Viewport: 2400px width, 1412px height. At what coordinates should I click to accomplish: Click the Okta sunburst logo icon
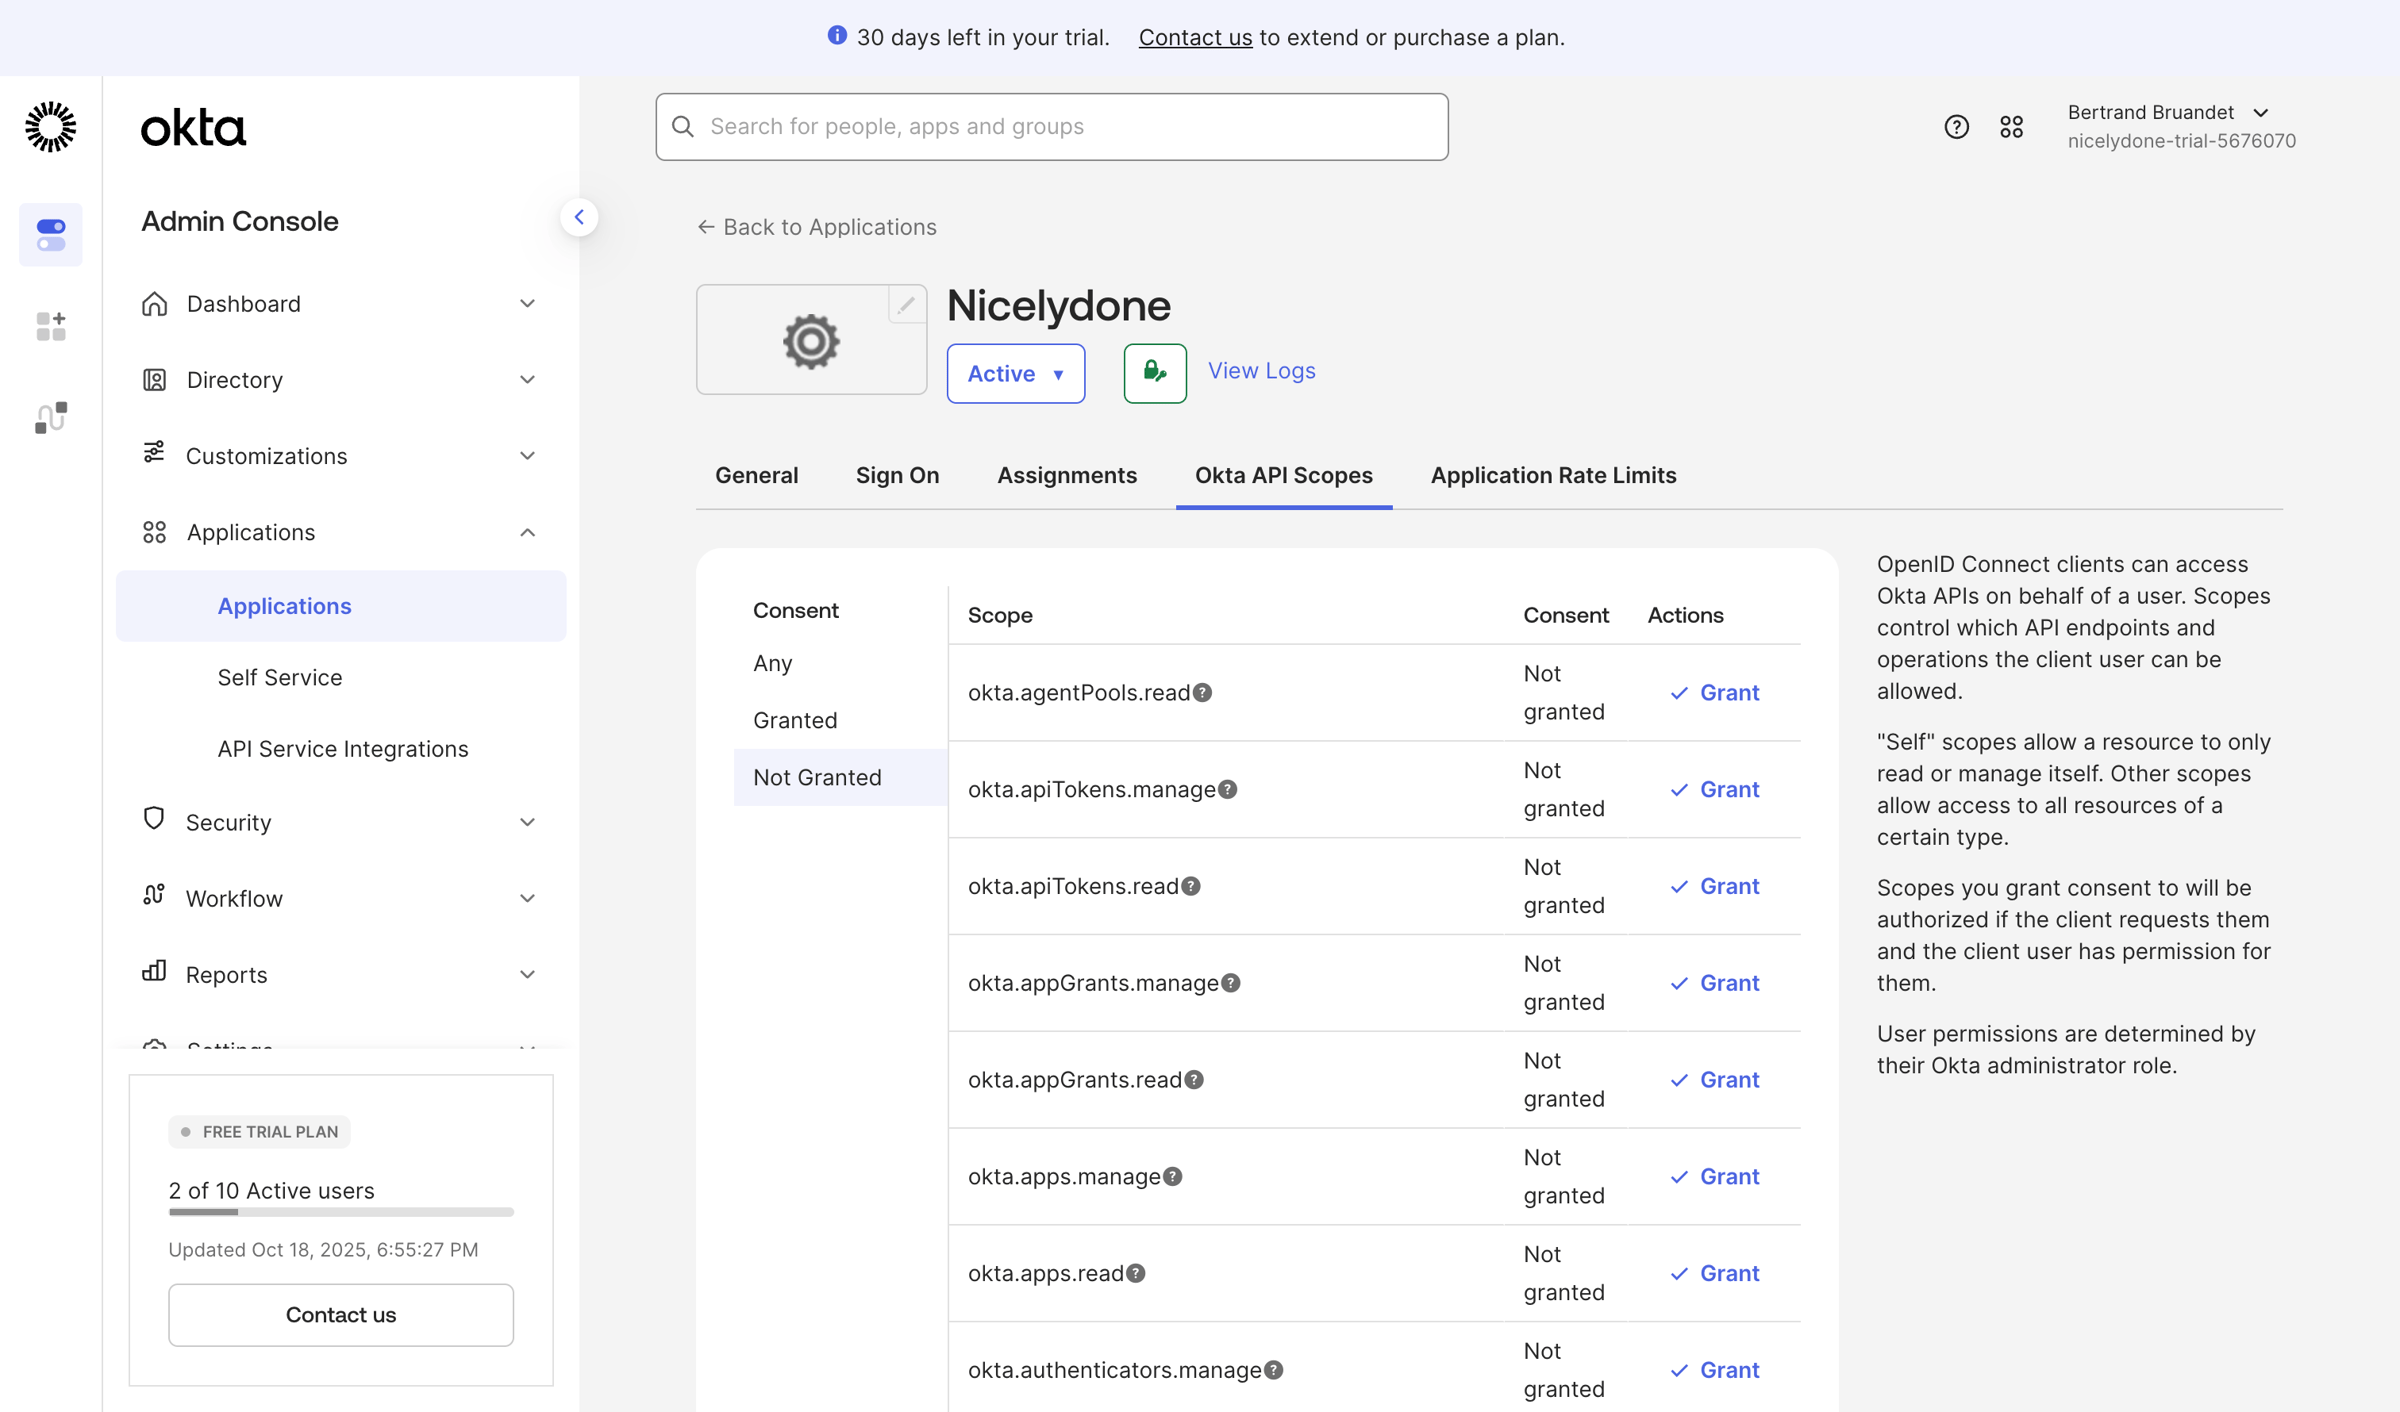point(50,127)
